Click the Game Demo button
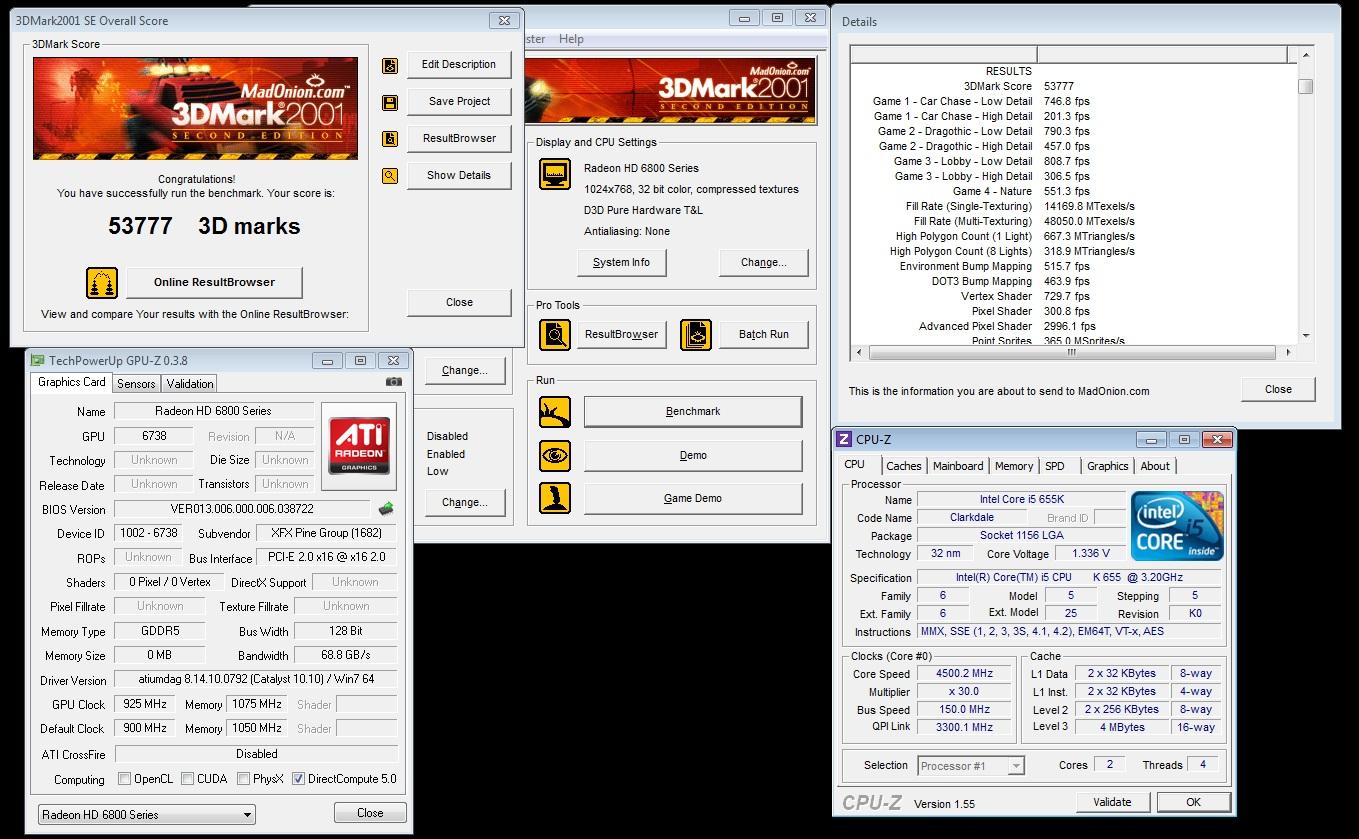This screenshot has height=839, width=1359. point(693,499)
